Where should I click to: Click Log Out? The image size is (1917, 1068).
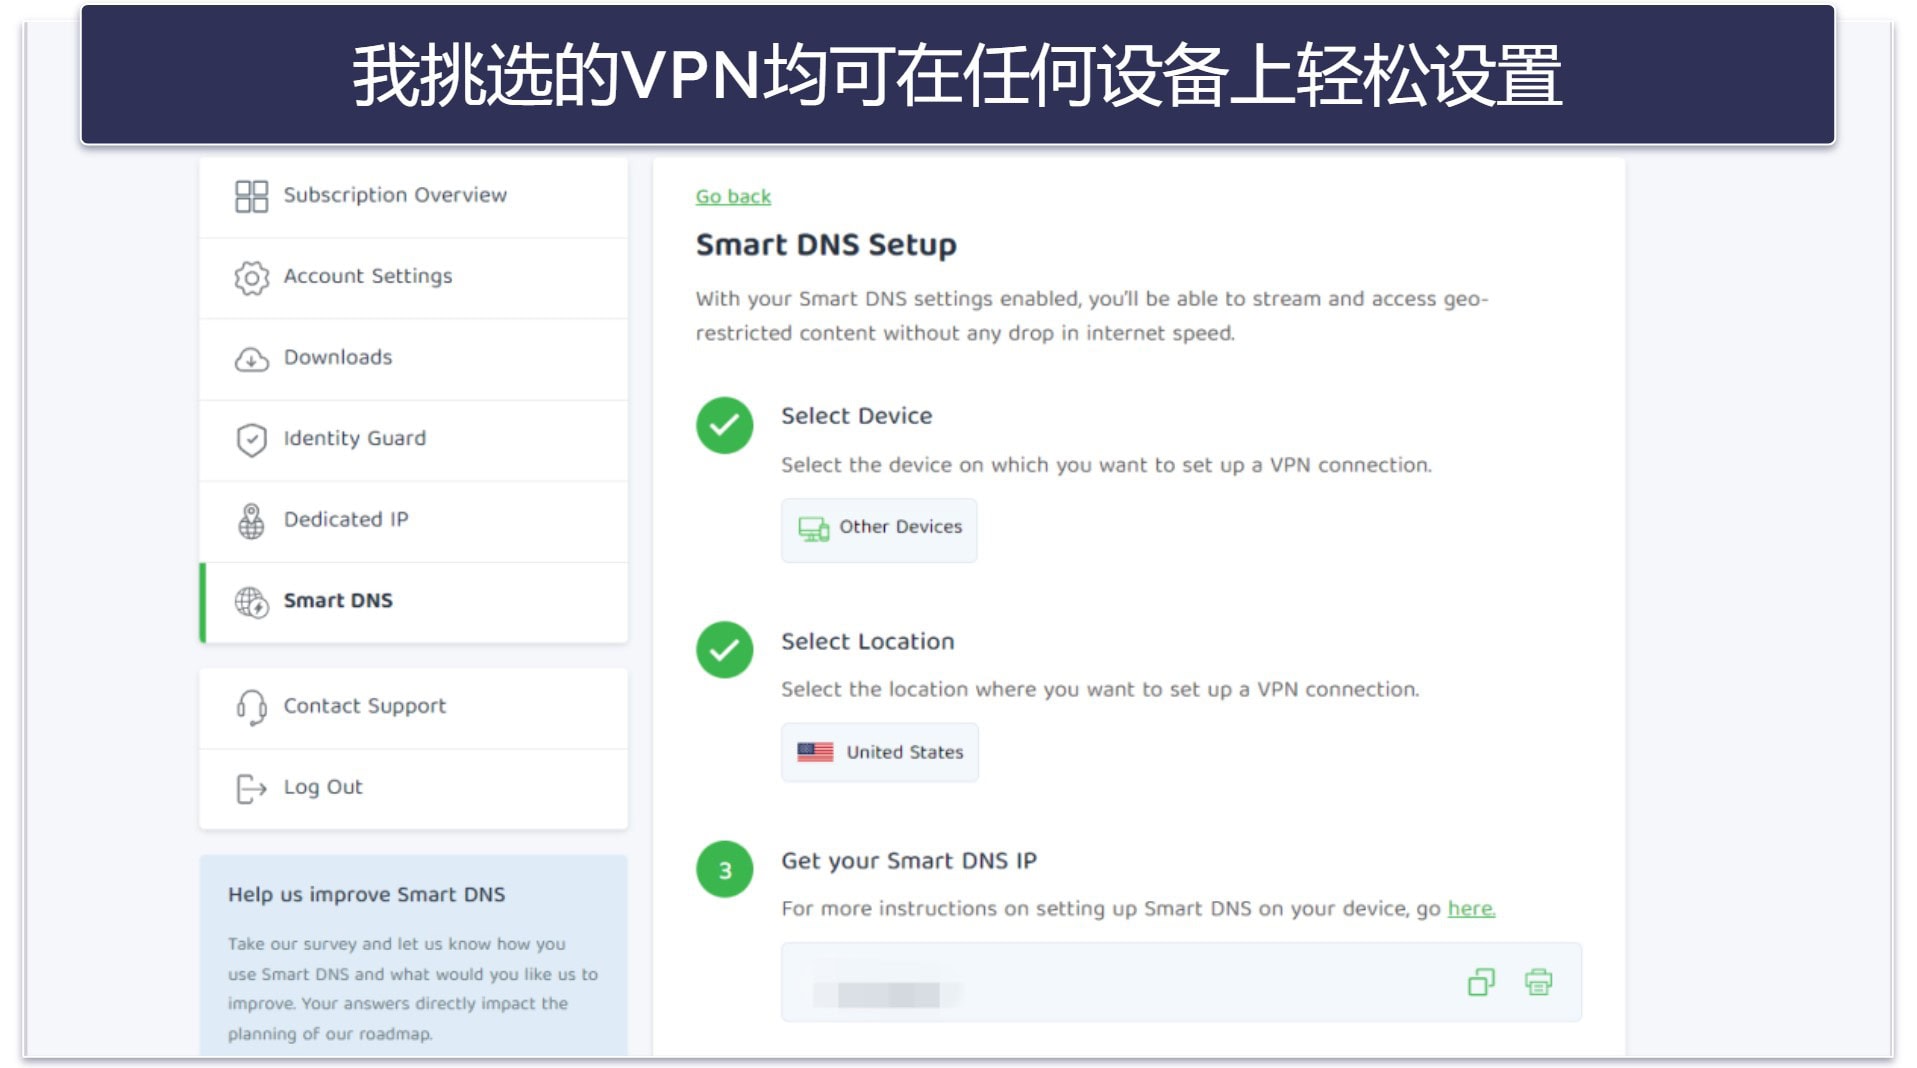point(413,788)
